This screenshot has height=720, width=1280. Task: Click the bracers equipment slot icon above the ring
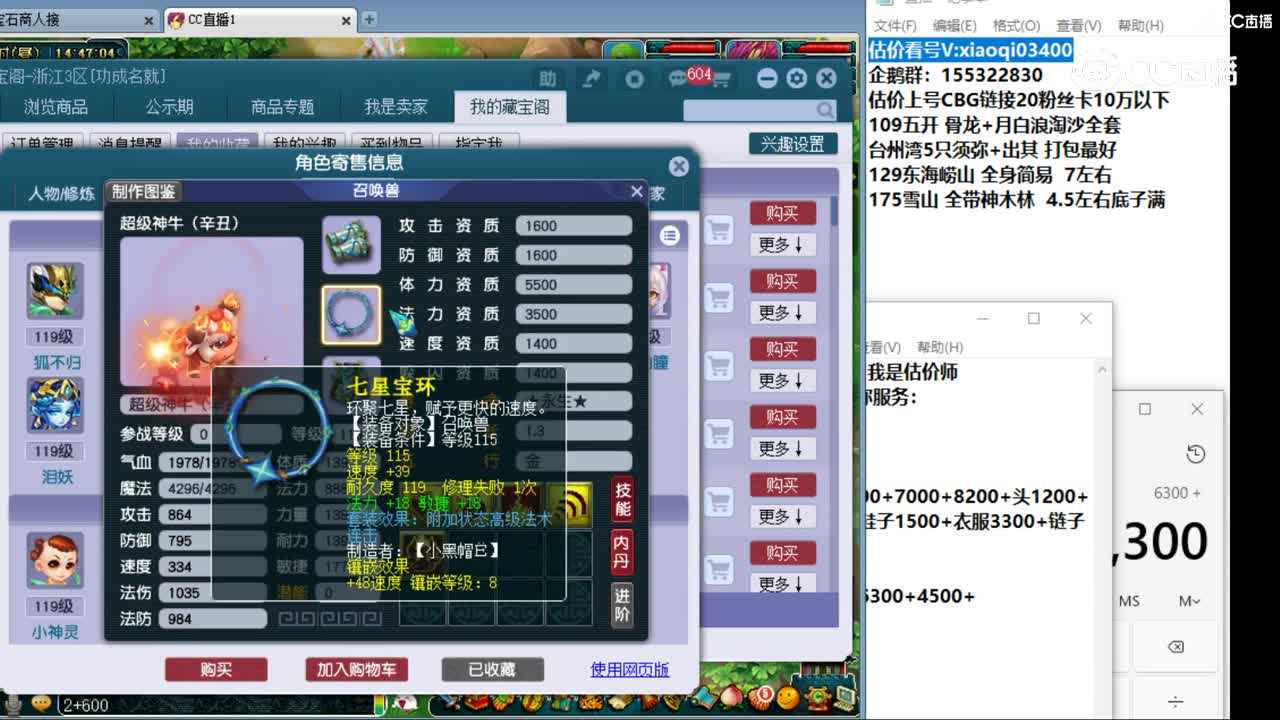350,243
